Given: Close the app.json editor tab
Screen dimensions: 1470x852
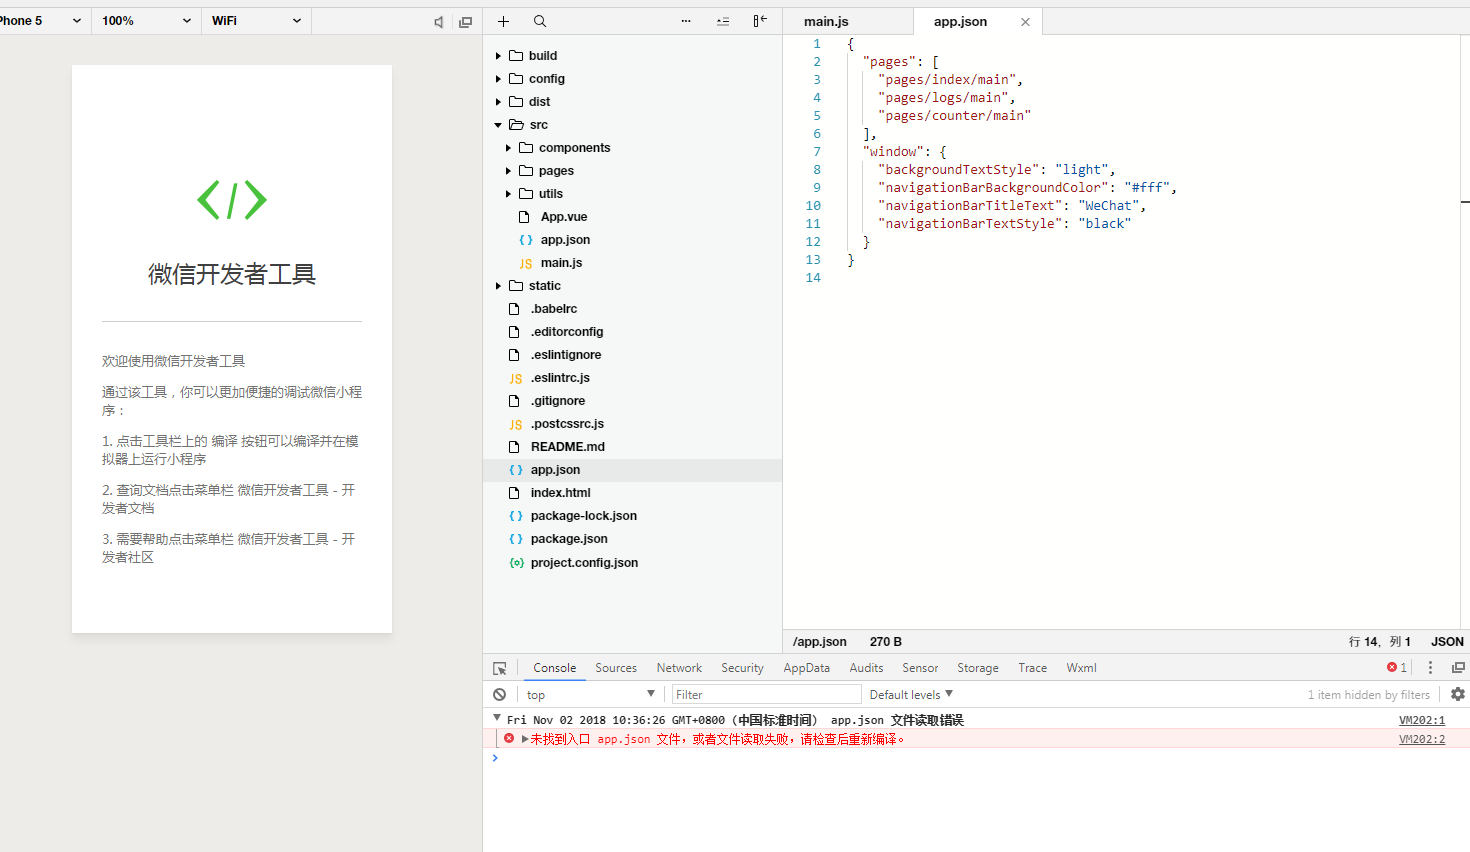Looking at the screenshot, I should coord(1025,22).
